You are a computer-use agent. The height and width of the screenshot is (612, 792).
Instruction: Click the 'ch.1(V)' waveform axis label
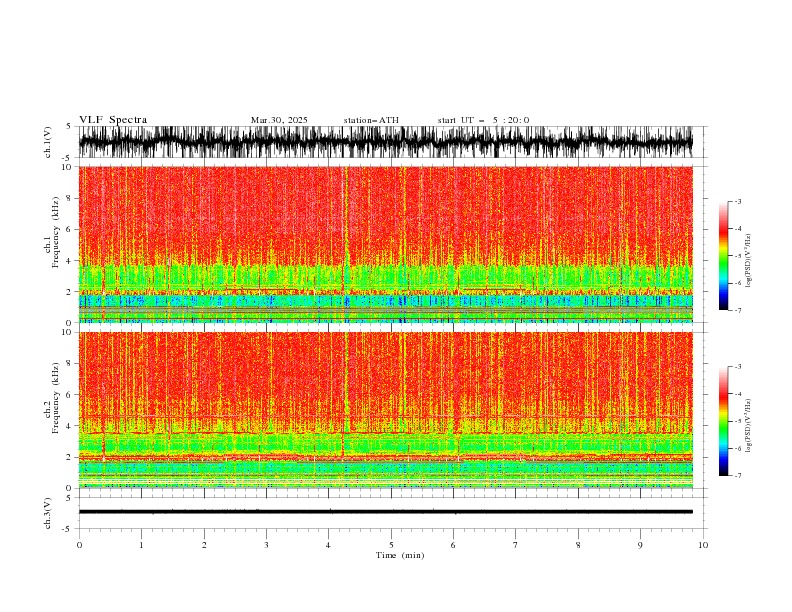click(x=48, y=142)
